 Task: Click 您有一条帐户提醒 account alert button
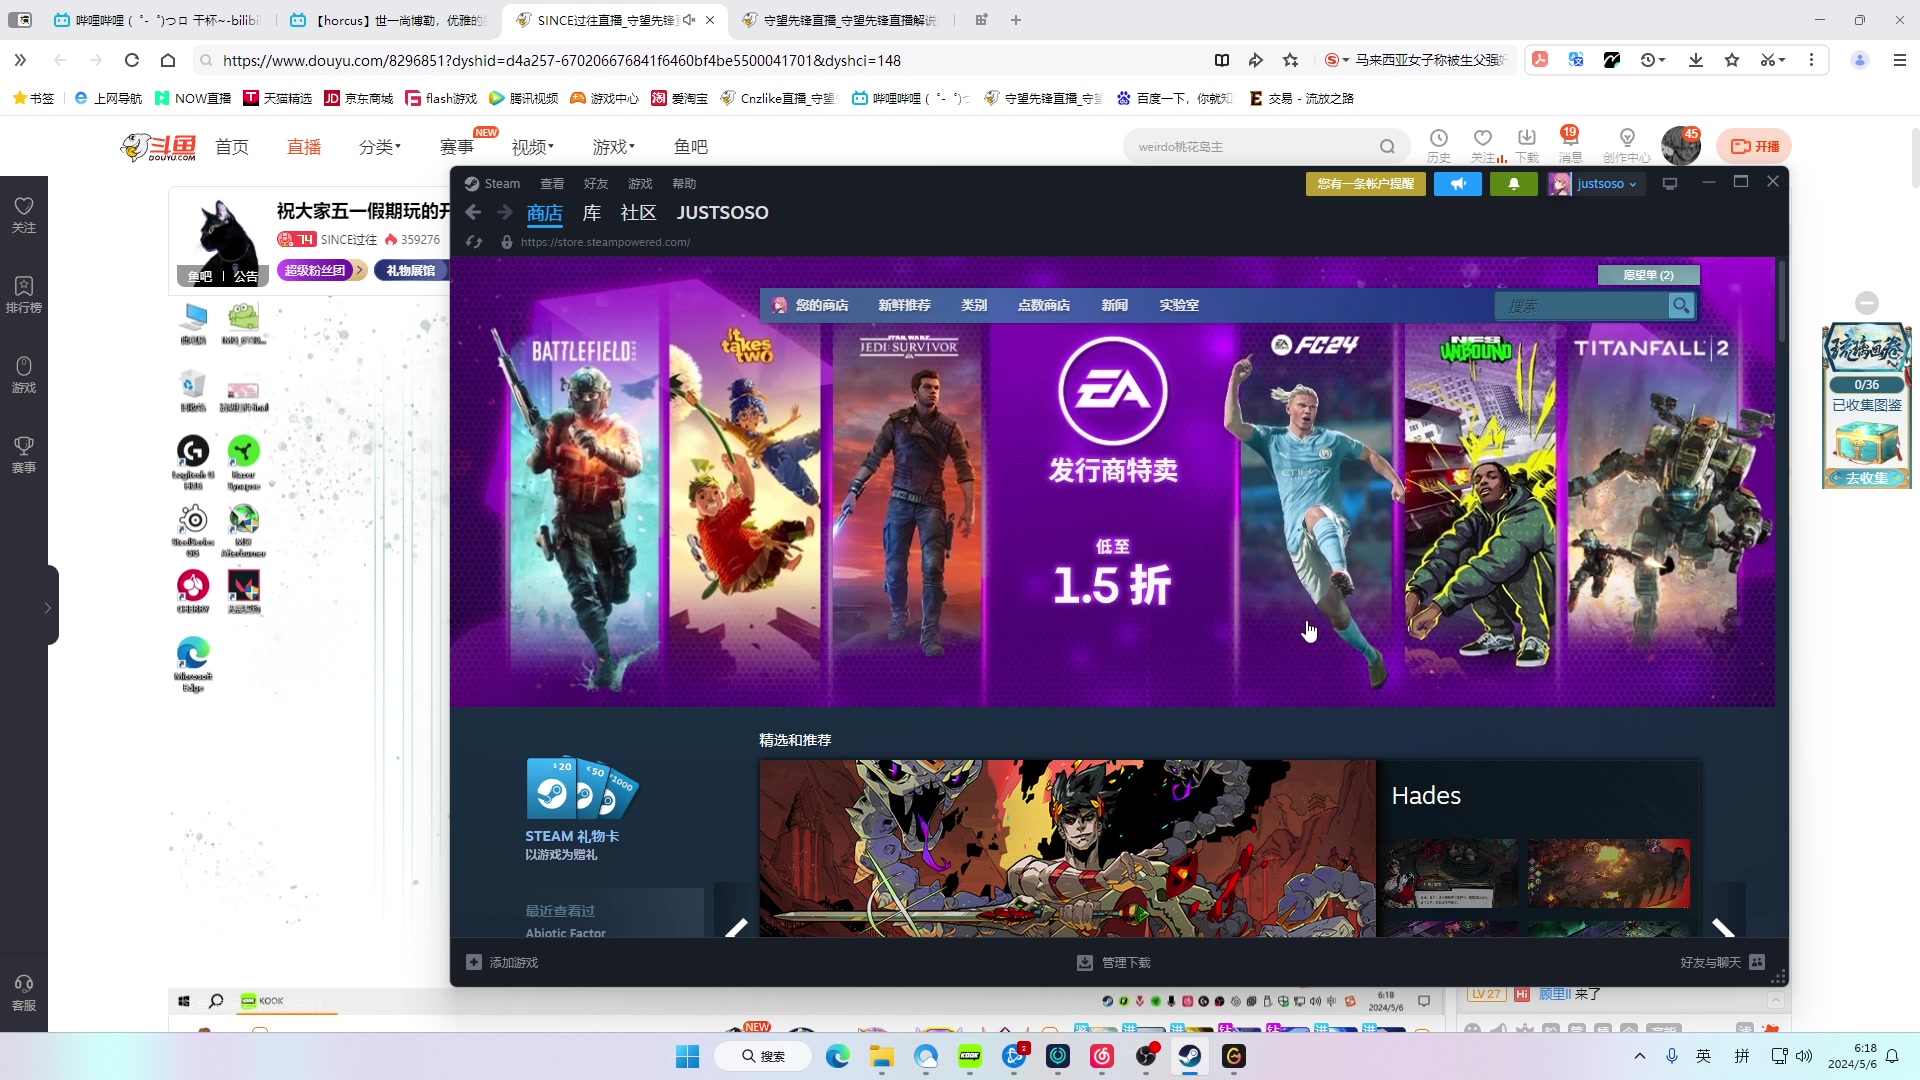point(1365,184)
